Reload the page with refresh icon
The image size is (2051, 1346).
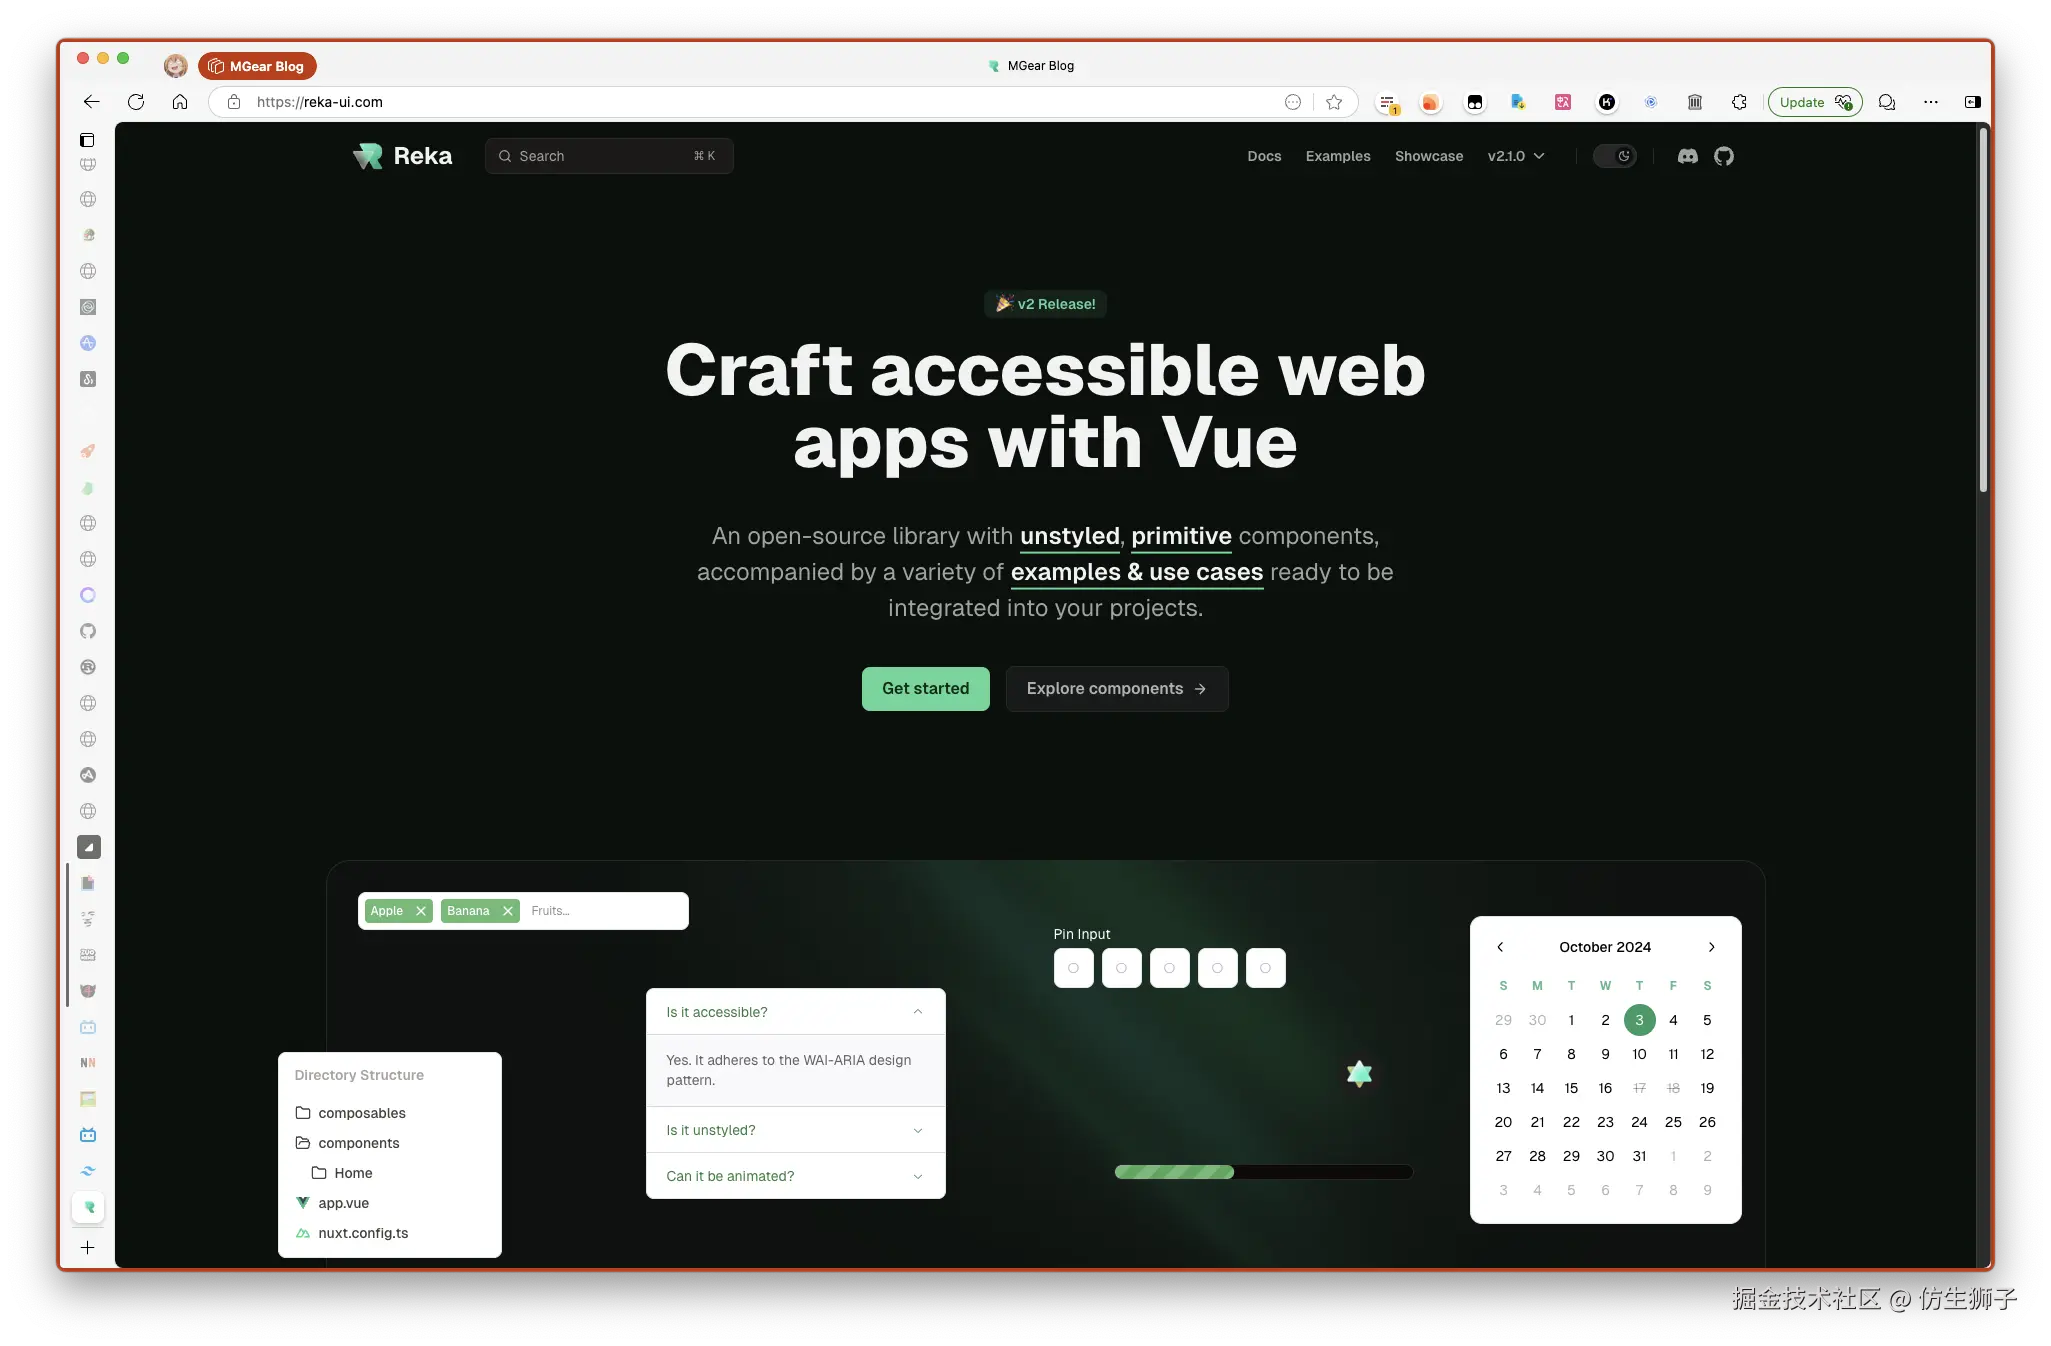[x=136, y=102]
